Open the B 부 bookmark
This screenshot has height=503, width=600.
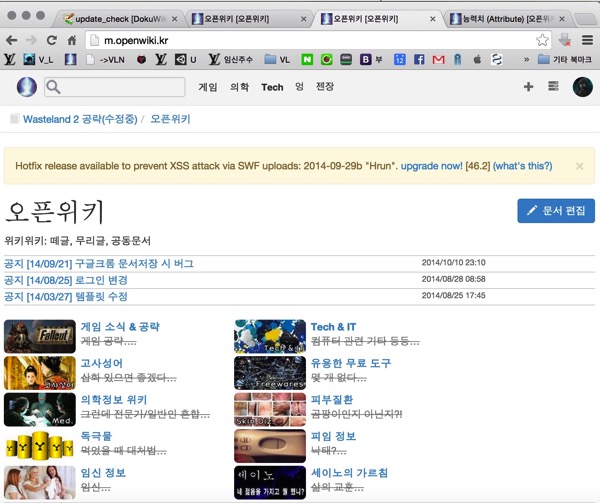tap(371, 60)
